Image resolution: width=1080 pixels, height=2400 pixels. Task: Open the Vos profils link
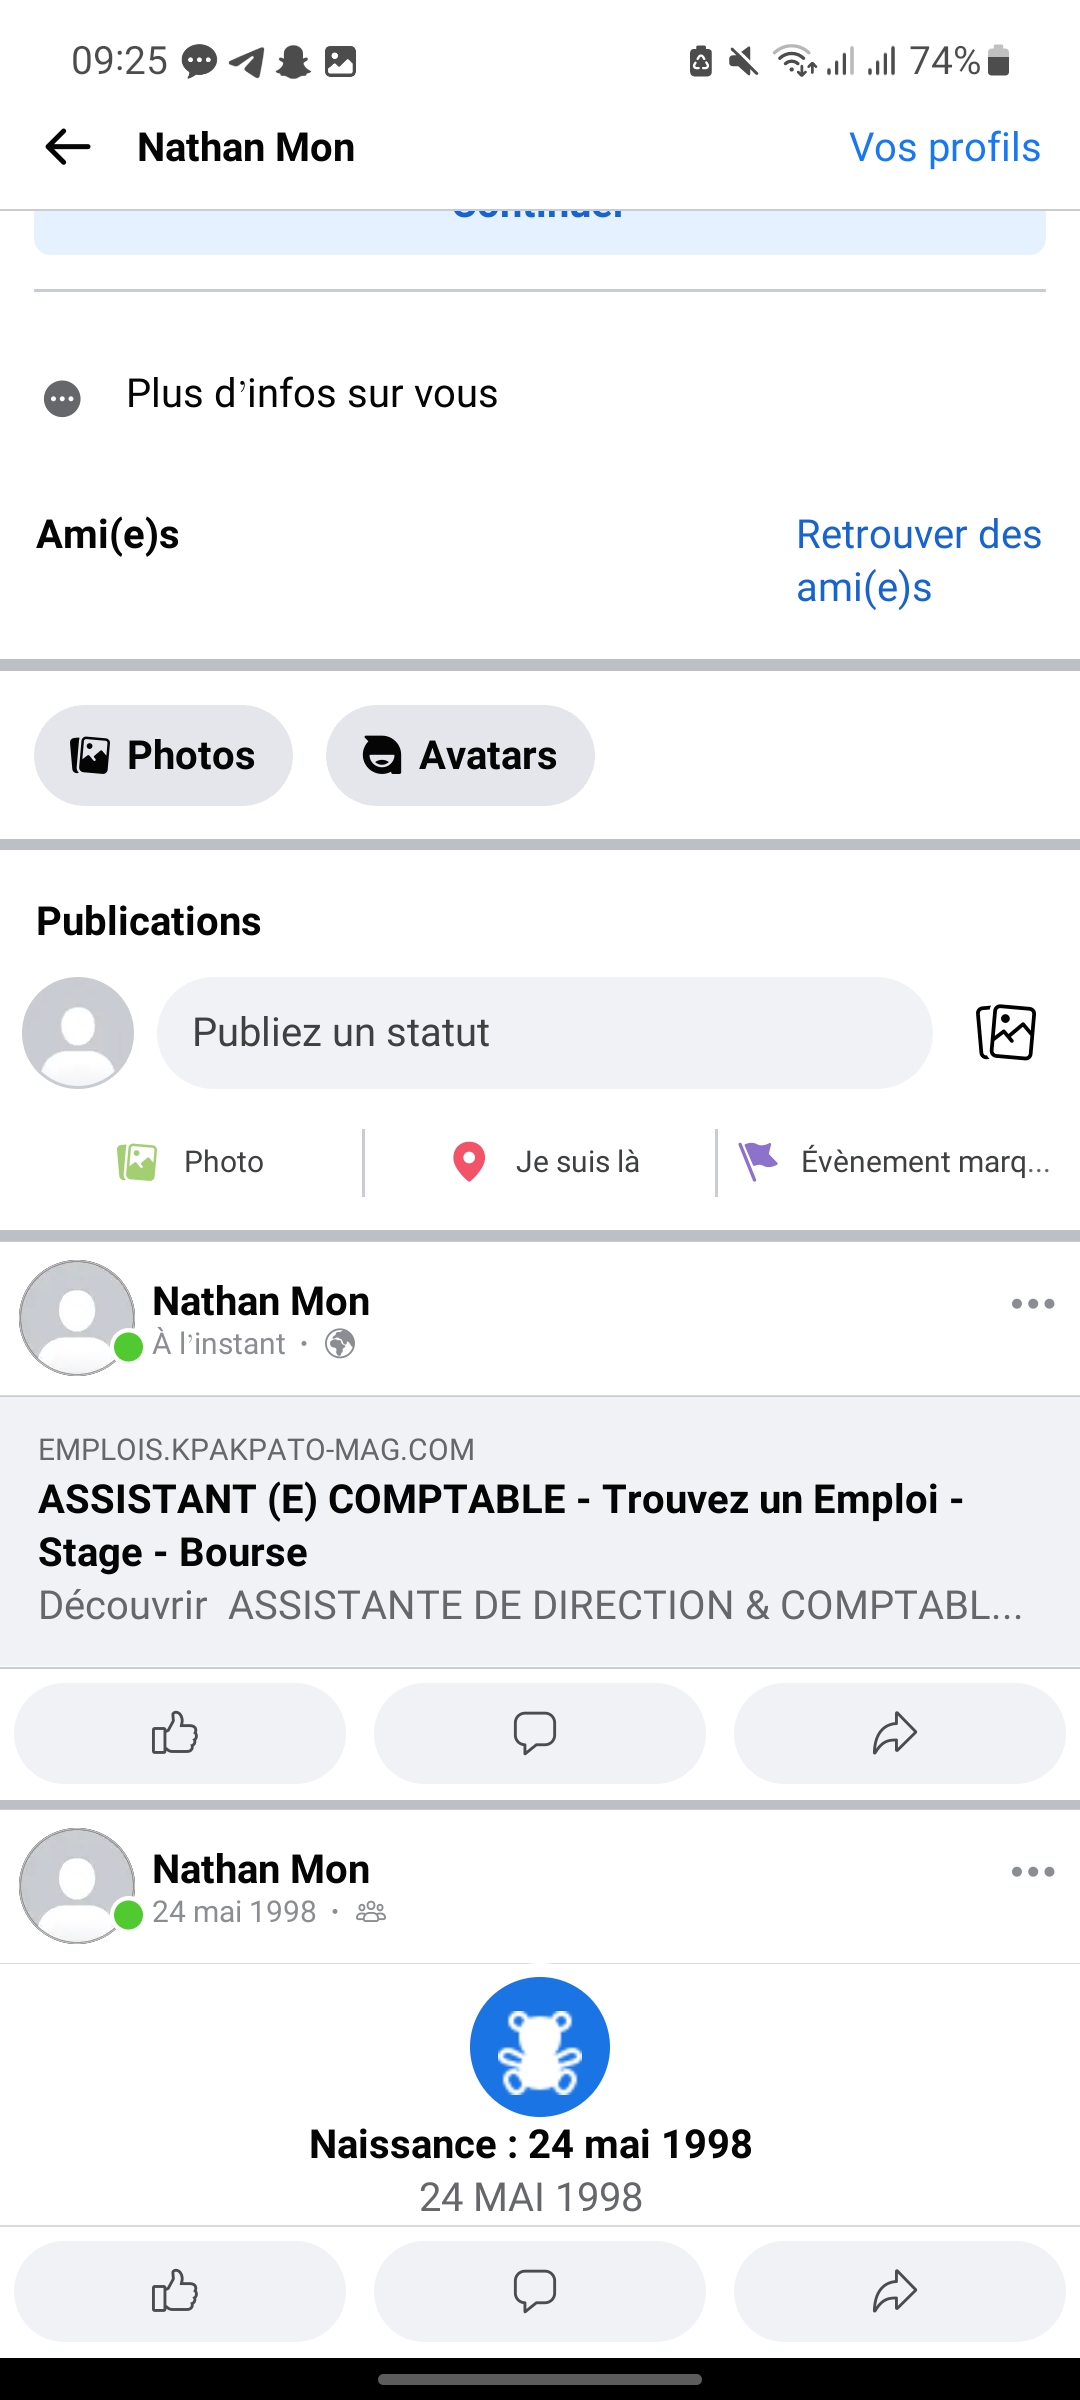point(944,147)
